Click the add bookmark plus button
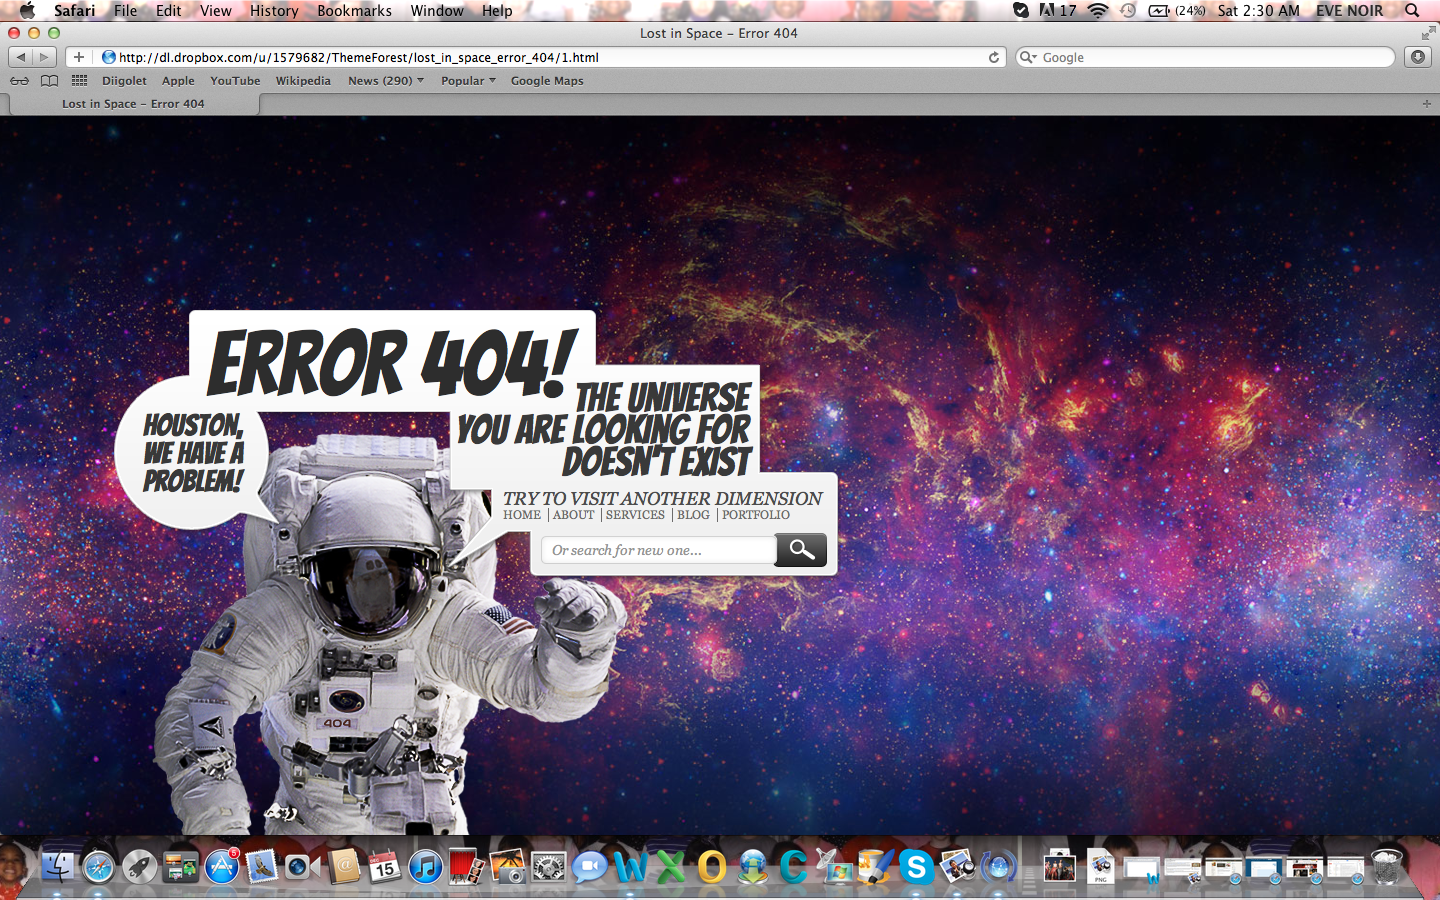The width and height of the screenshot is (1440, 900). coord(79,57)
